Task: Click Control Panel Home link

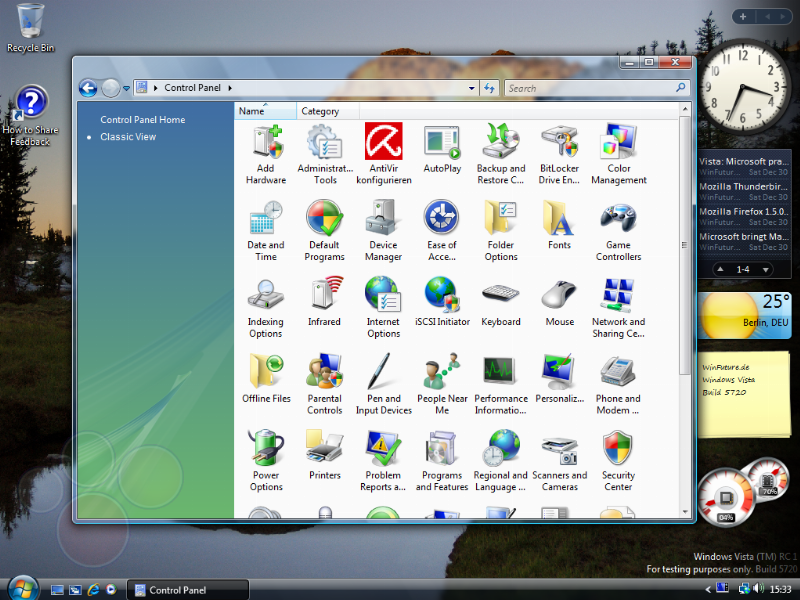Action: click(142, 120)
